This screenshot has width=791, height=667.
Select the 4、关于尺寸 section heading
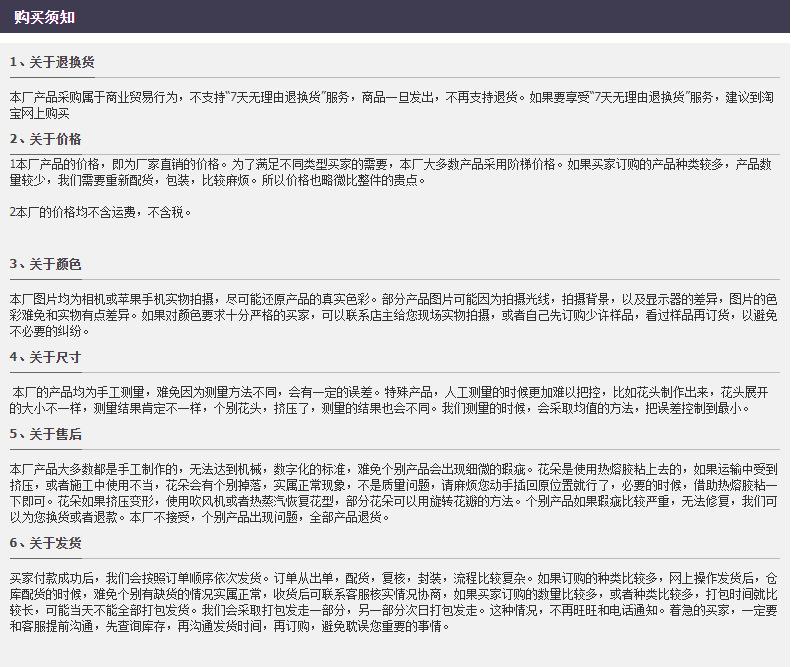[x=46, y=356]
